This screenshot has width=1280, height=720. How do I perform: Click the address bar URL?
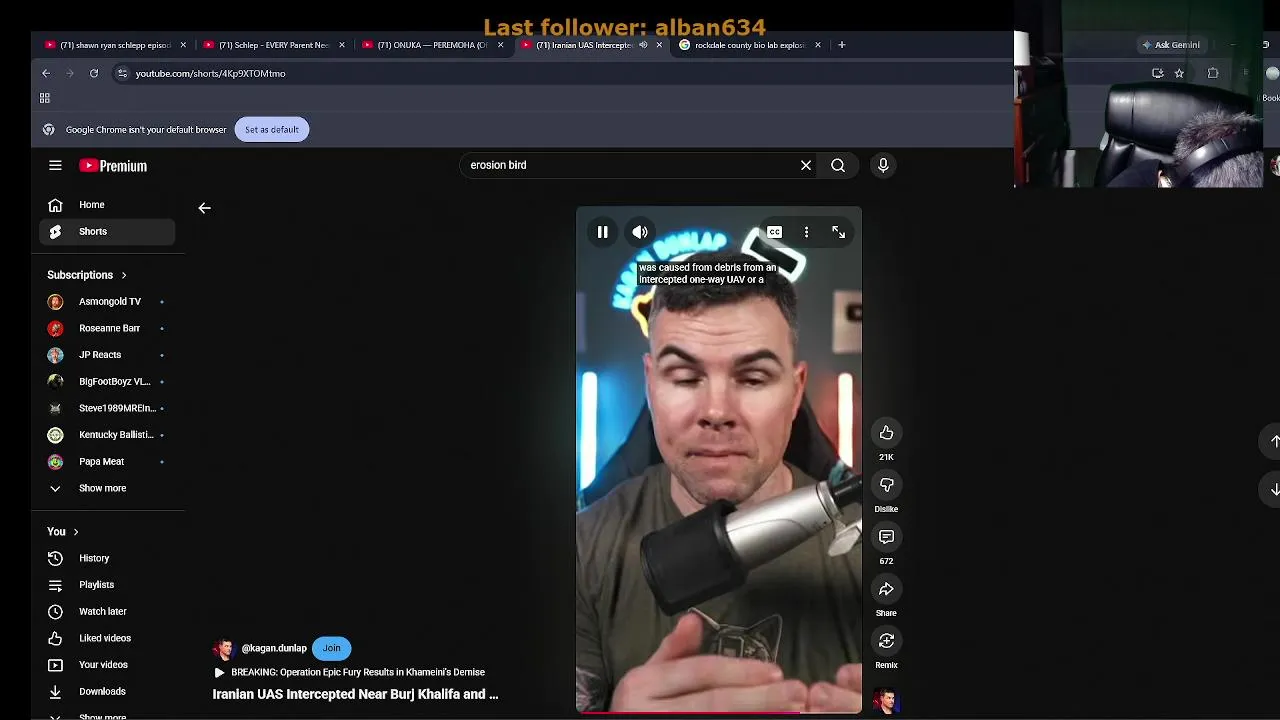(210, 73)
